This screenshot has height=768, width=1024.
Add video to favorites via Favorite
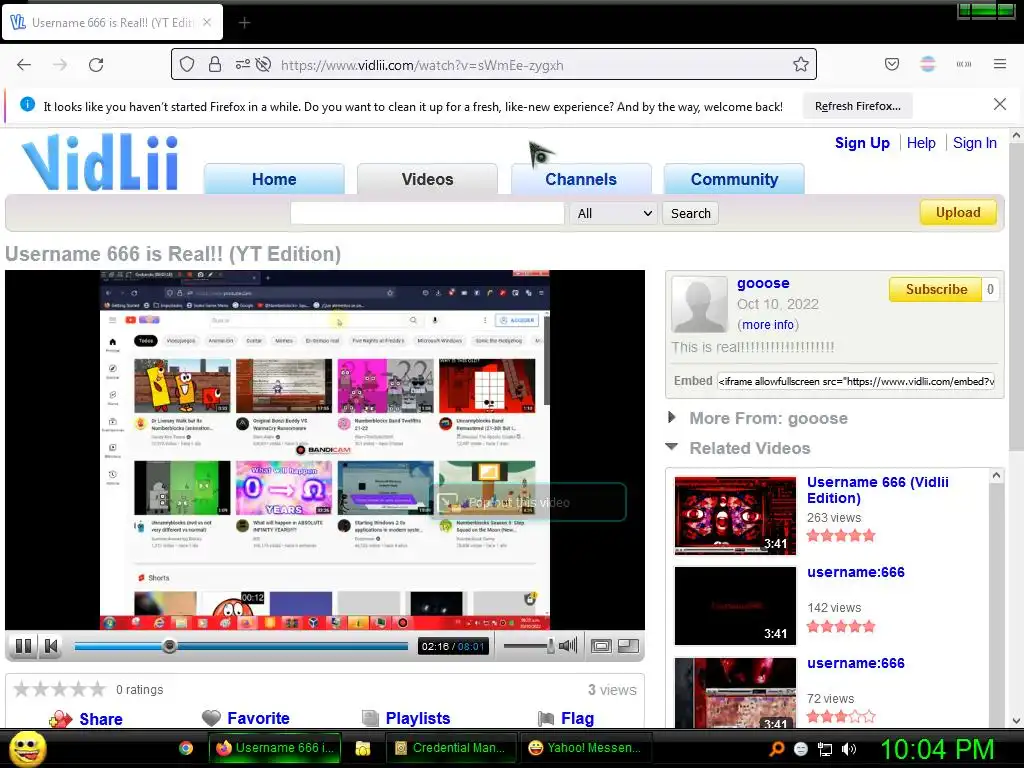click(246, 718)
